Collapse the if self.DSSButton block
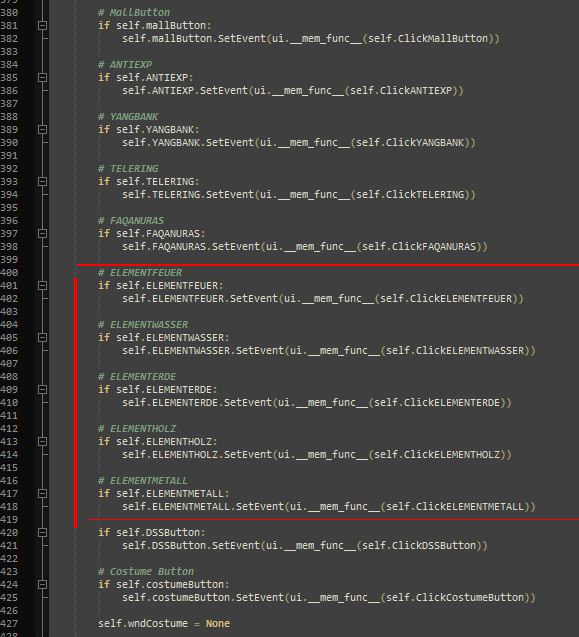Viewport: 579px width, 637px height. coord(42,533)
